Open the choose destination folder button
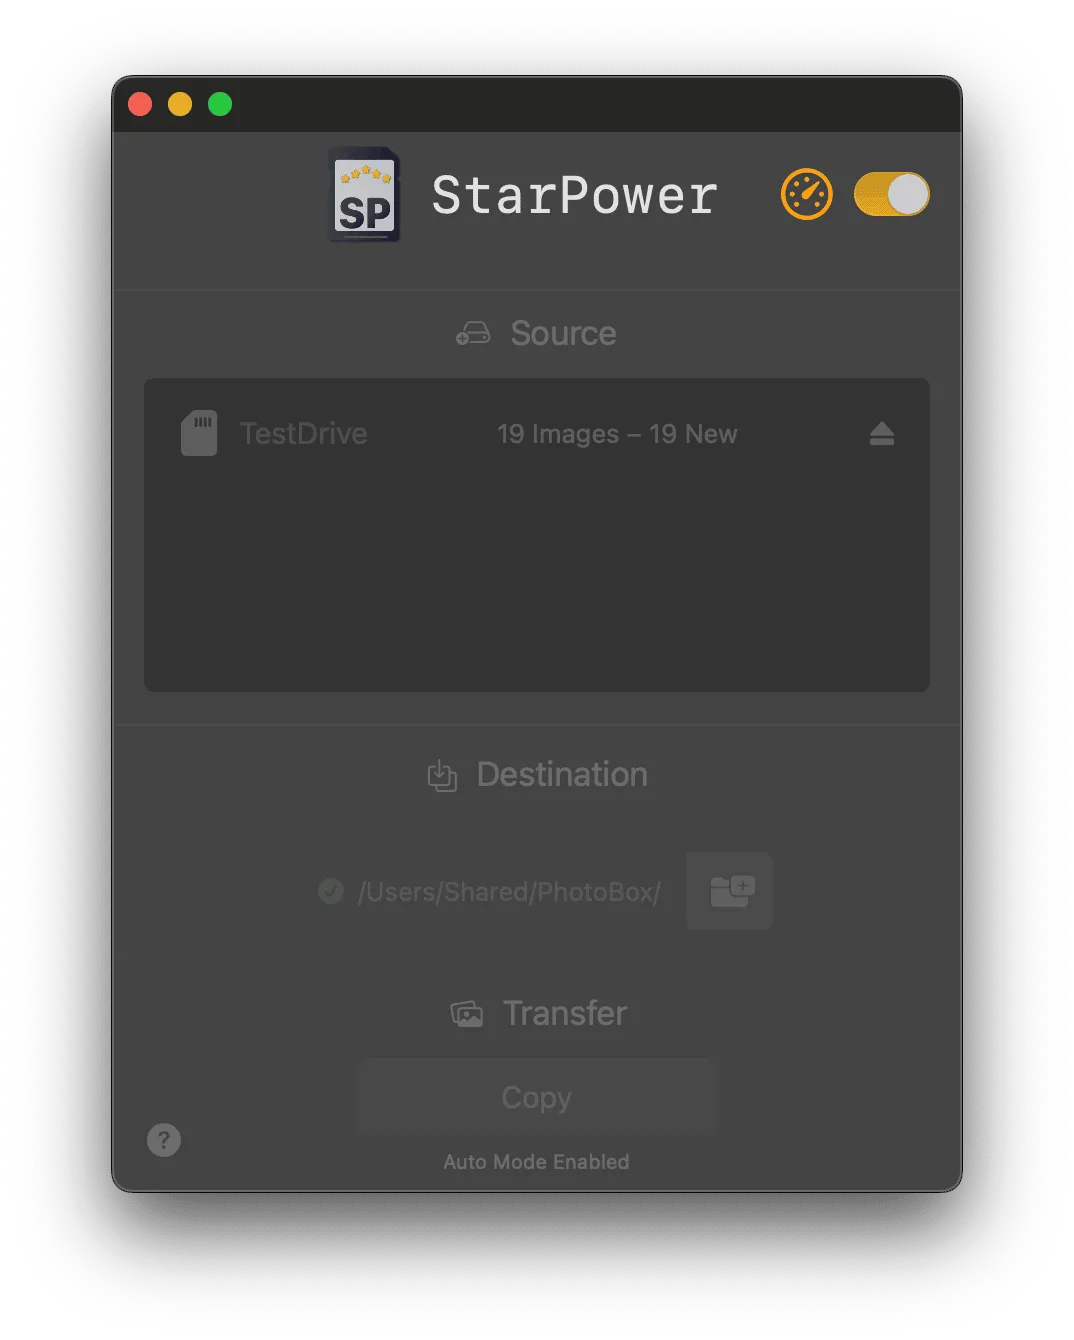 coord(730,890)
